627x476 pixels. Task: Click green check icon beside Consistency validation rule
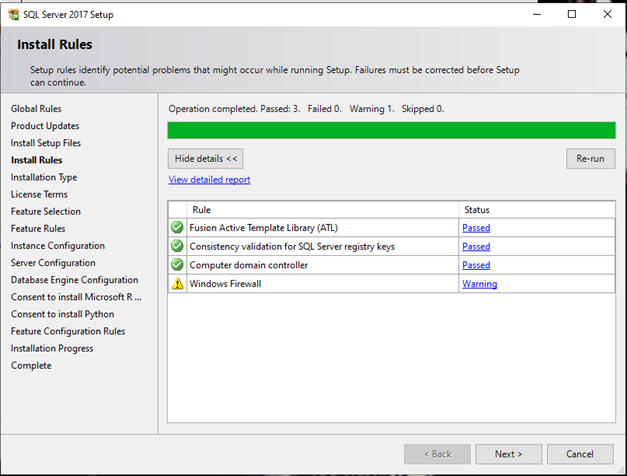pyautogui.click(x=177, y=246)
